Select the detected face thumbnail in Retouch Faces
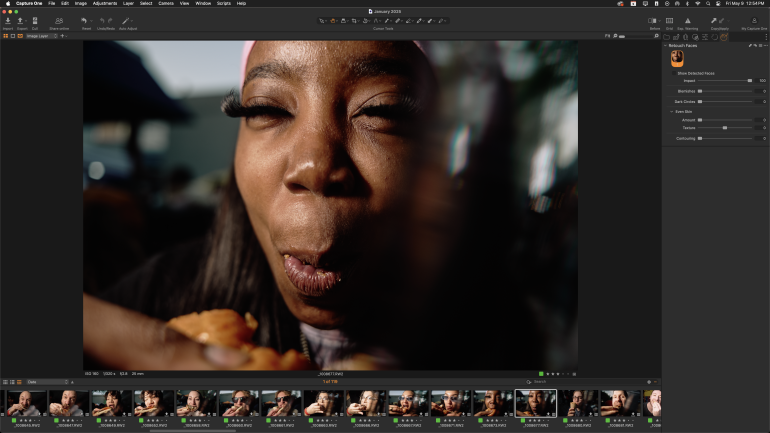This screenshot has height=433, width=770. pos(677,59)
